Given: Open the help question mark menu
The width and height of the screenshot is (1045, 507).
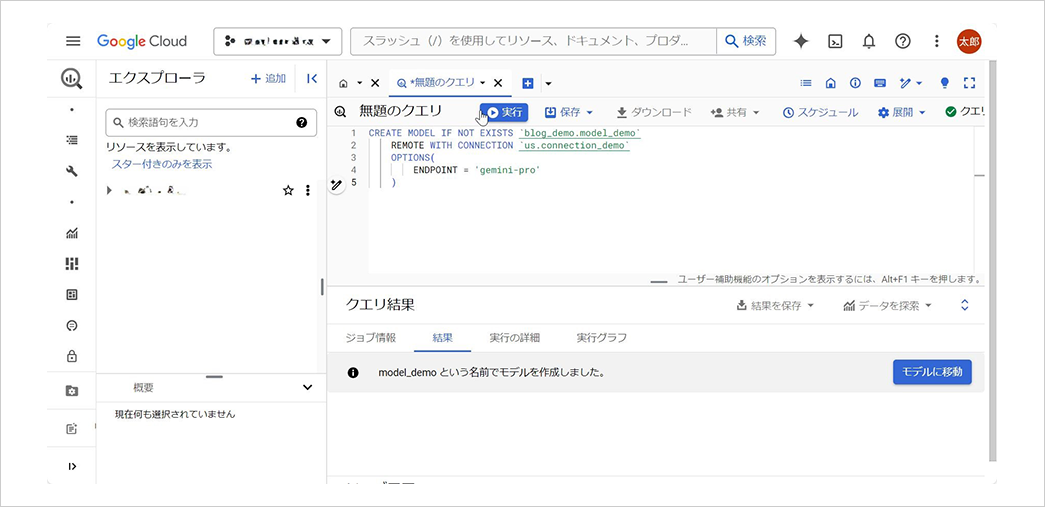Looking at the screenshot, I should (902, 41).
